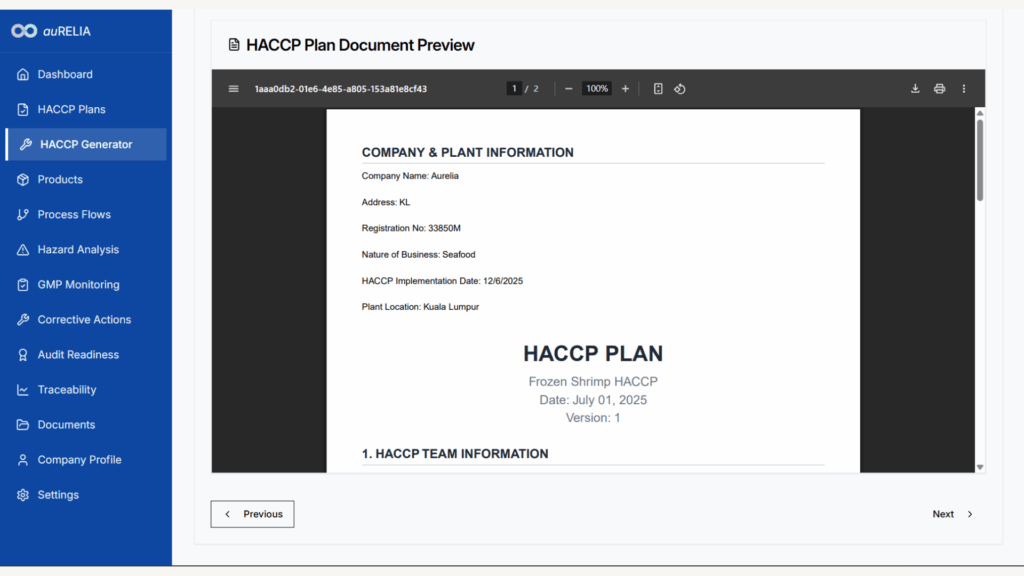Open the Dashboard page
The height and width of the screenshot is (576, 1024).
click(x=65, y=74)
